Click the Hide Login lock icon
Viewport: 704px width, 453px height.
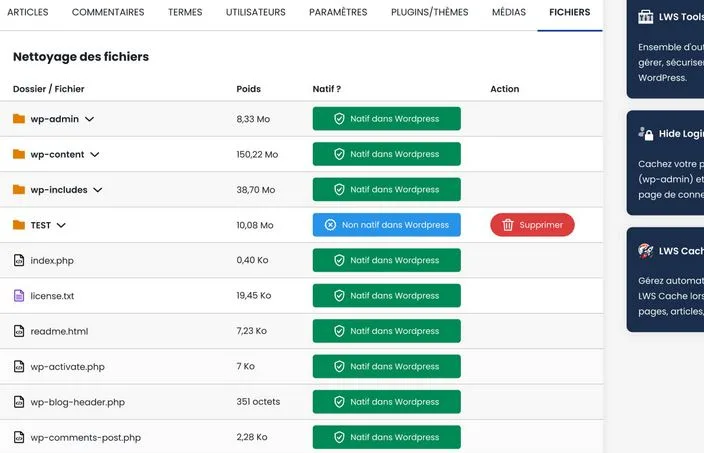646,133
